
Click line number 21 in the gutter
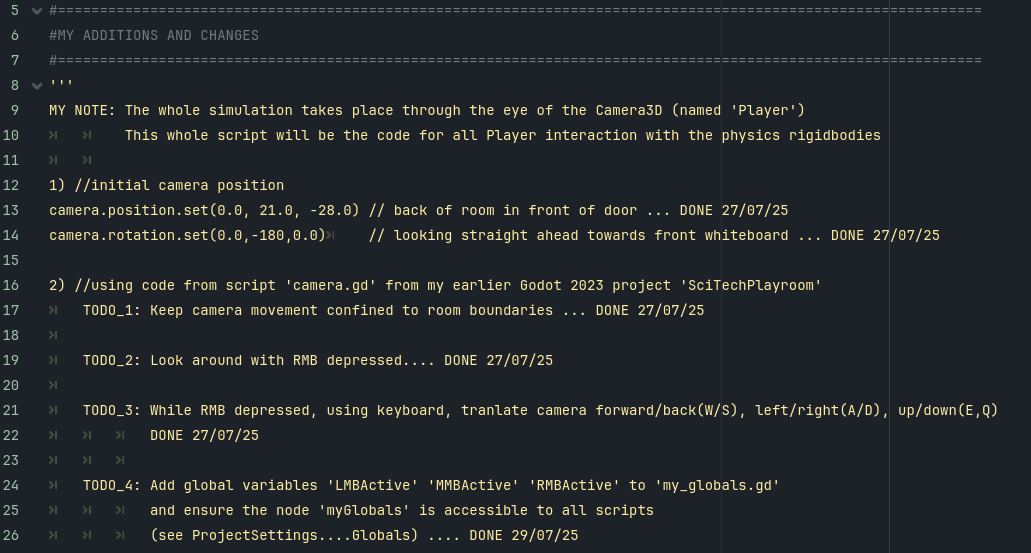[11, 410]
